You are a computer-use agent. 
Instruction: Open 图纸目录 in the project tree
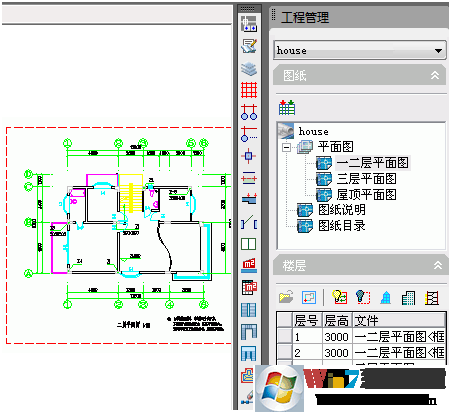(x=342, y=226)
